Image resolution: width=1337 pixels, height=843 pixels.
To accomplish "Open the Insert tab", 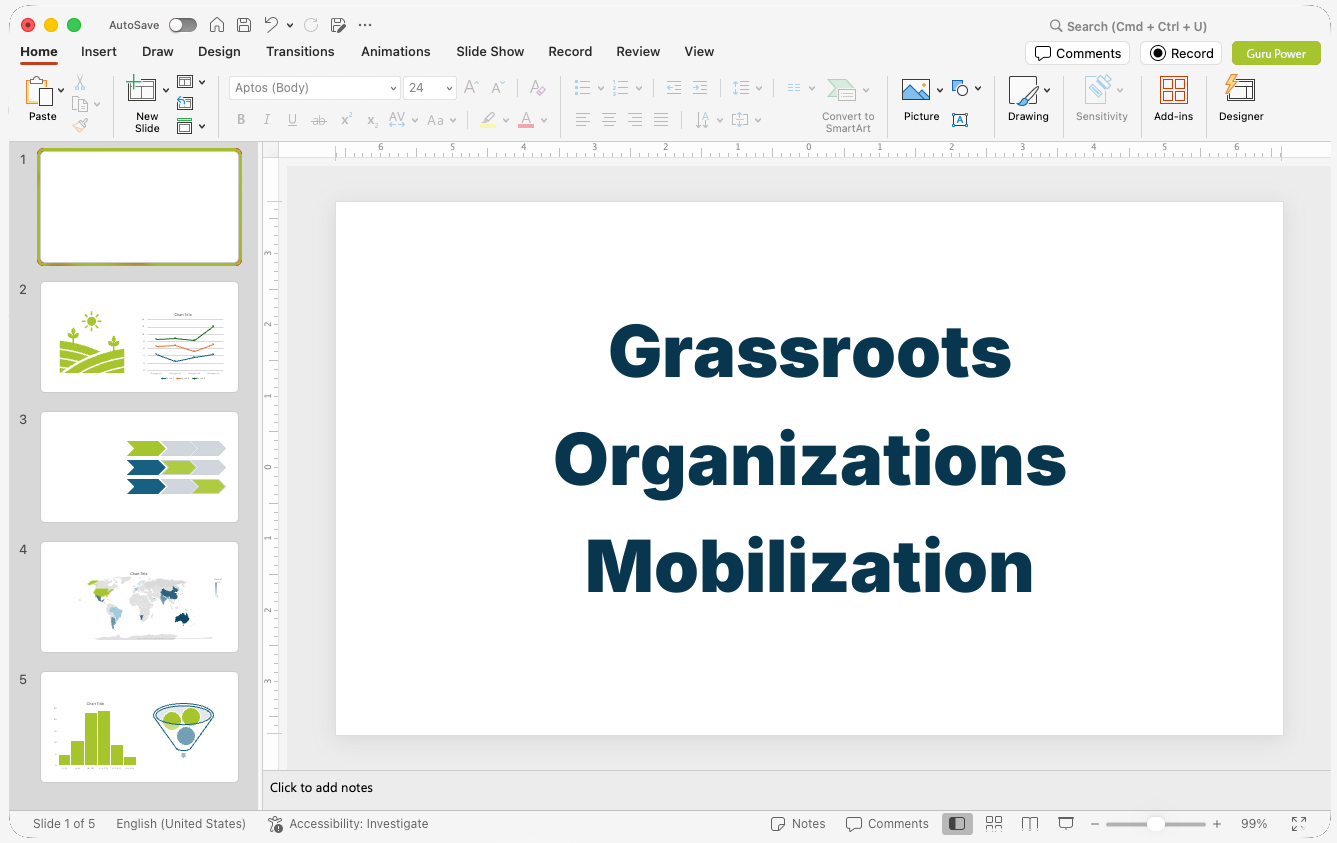I will 99,51.
